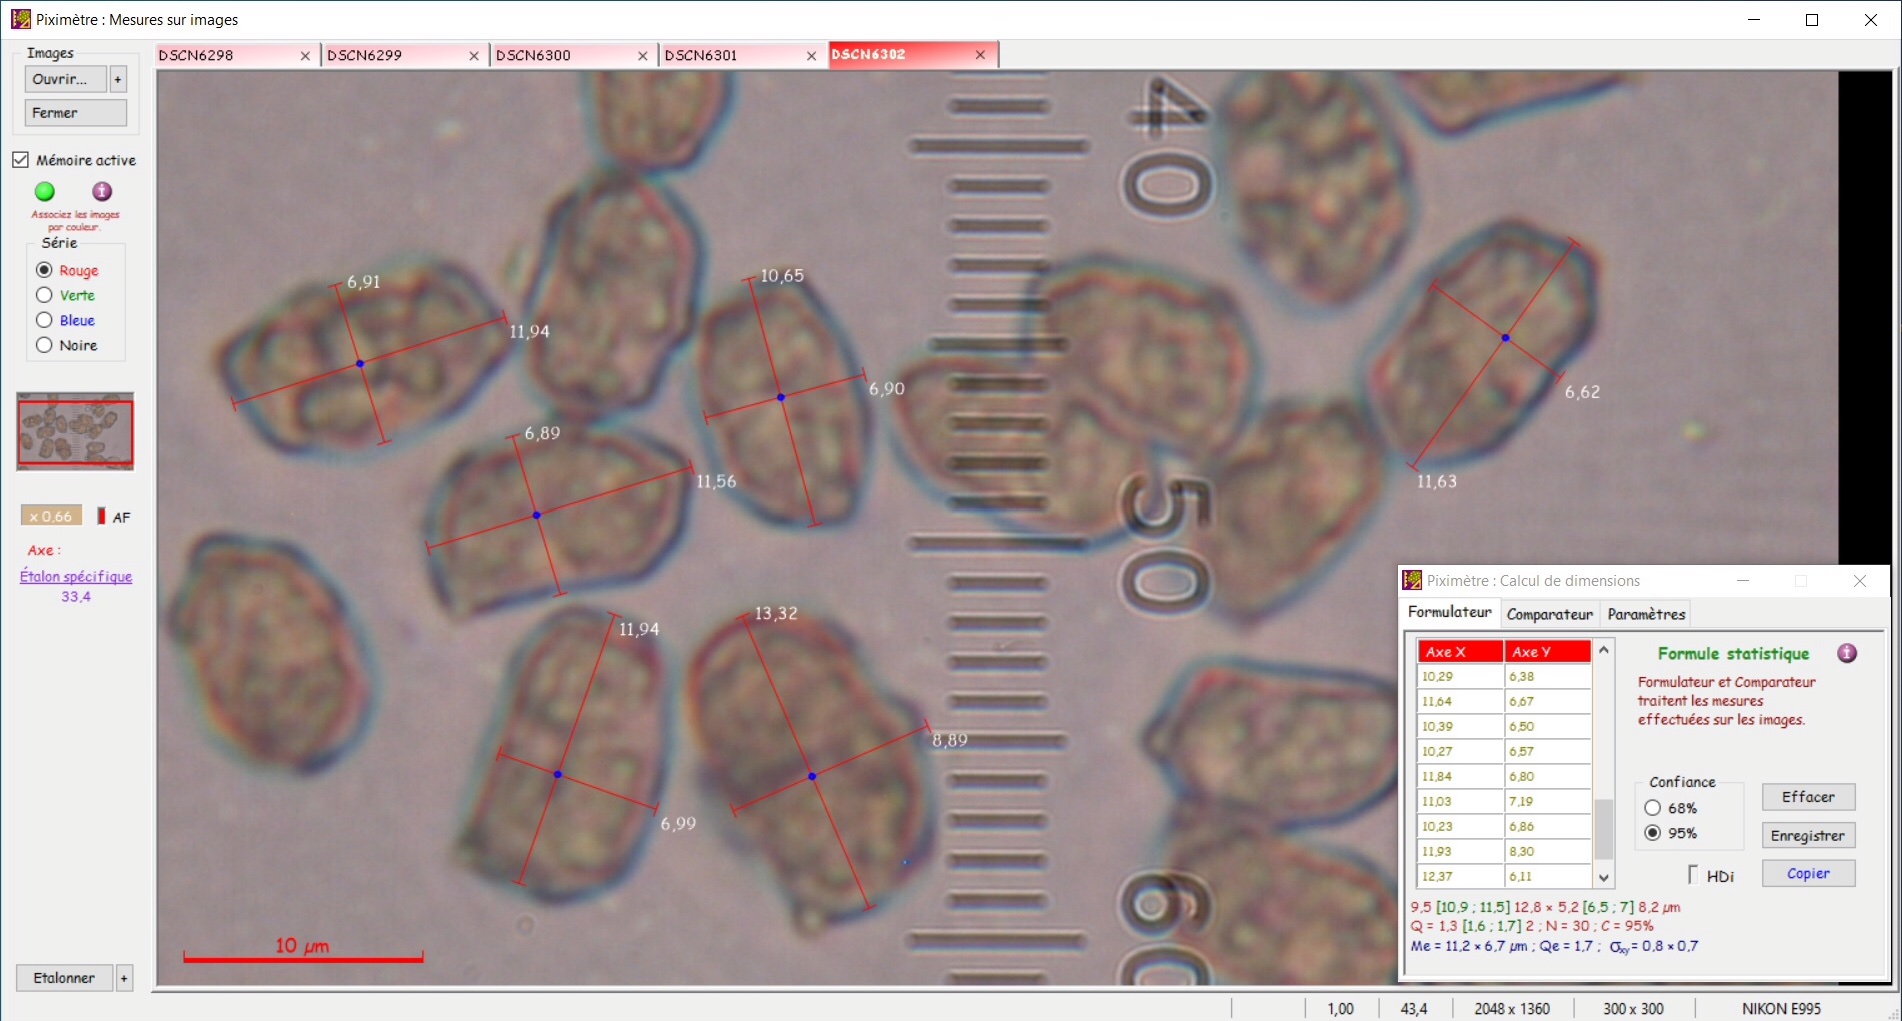
Task: Toggle the Mémoire active checkbox
Action: click(x=21, y=160)
